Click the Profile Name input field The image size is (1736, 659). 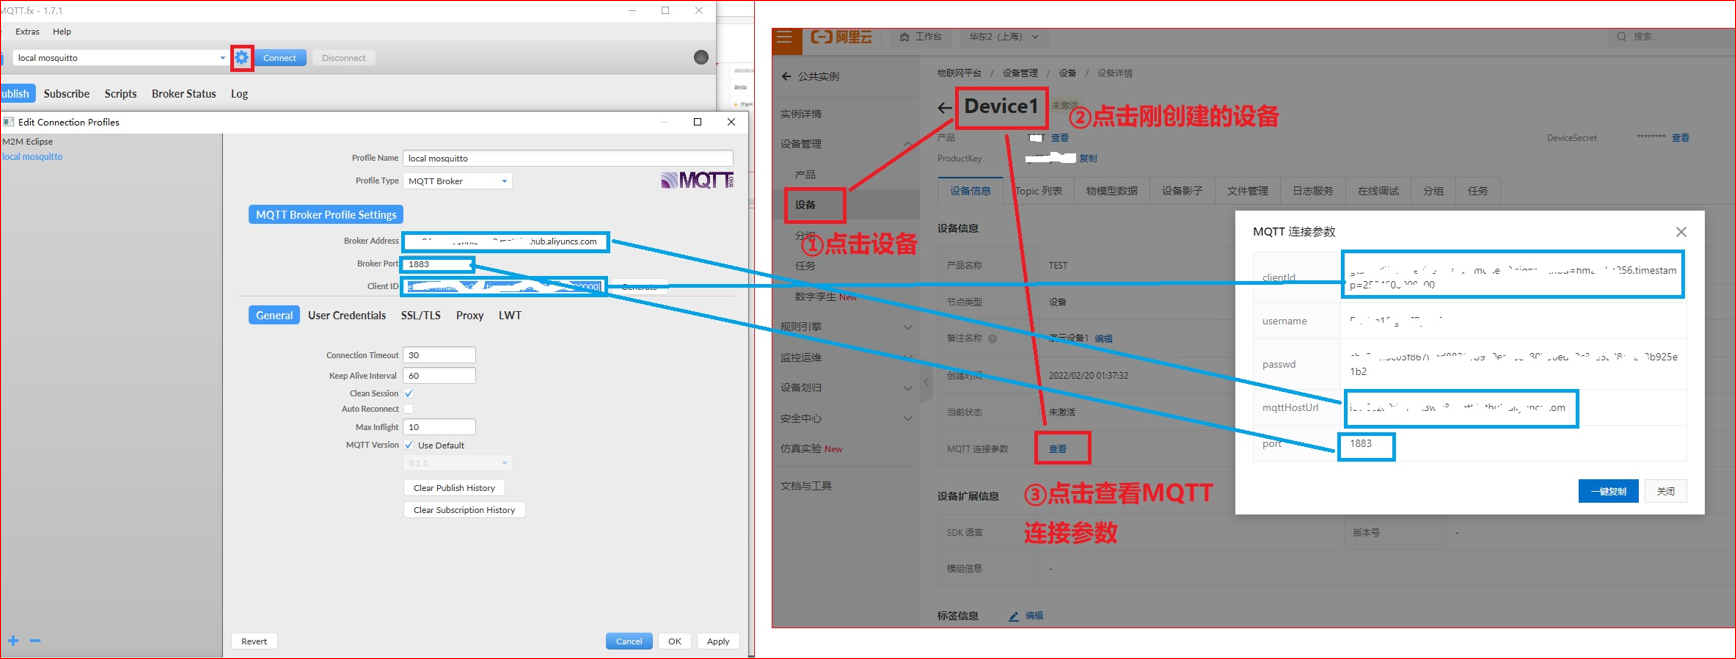coord(568,158)
